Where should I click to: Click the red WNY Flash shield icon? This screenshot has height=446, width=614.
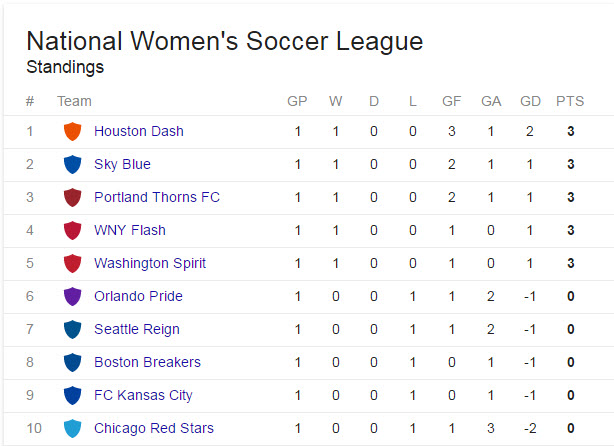coord(72,230)
